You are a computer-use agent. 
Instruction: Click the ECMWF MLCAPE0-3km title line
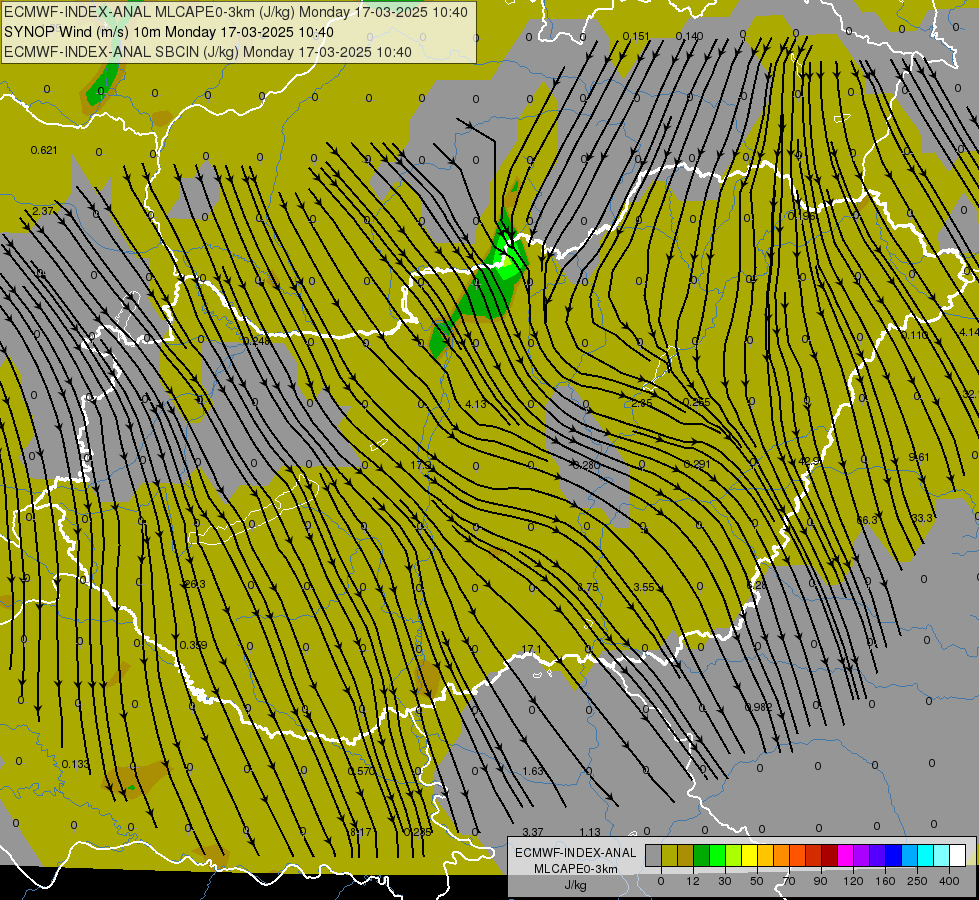point(235,12)
